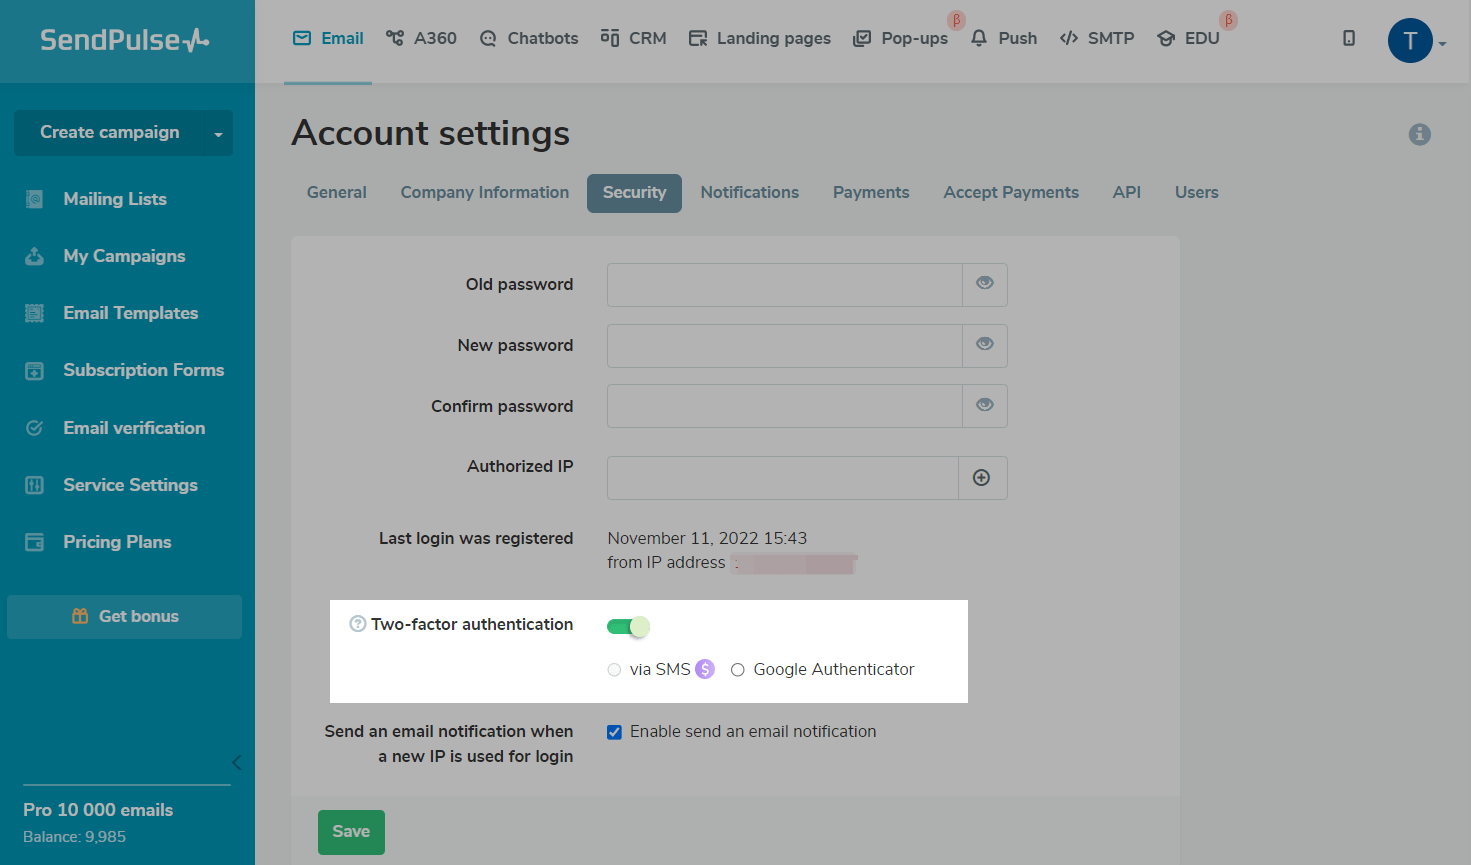Click the Email verification checkmark icon
This screenshot has width=1471, height=865.
tap(35, 428)
